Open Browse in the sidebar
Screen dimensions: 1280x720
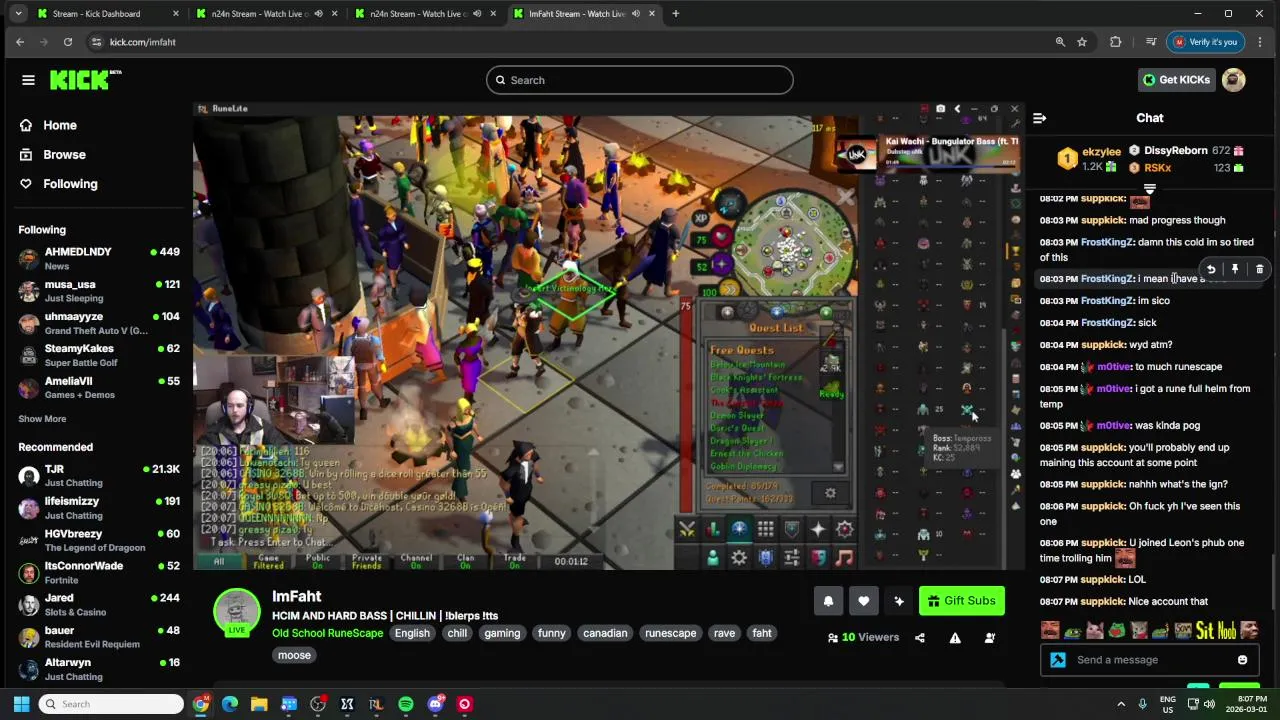[64, 154]
